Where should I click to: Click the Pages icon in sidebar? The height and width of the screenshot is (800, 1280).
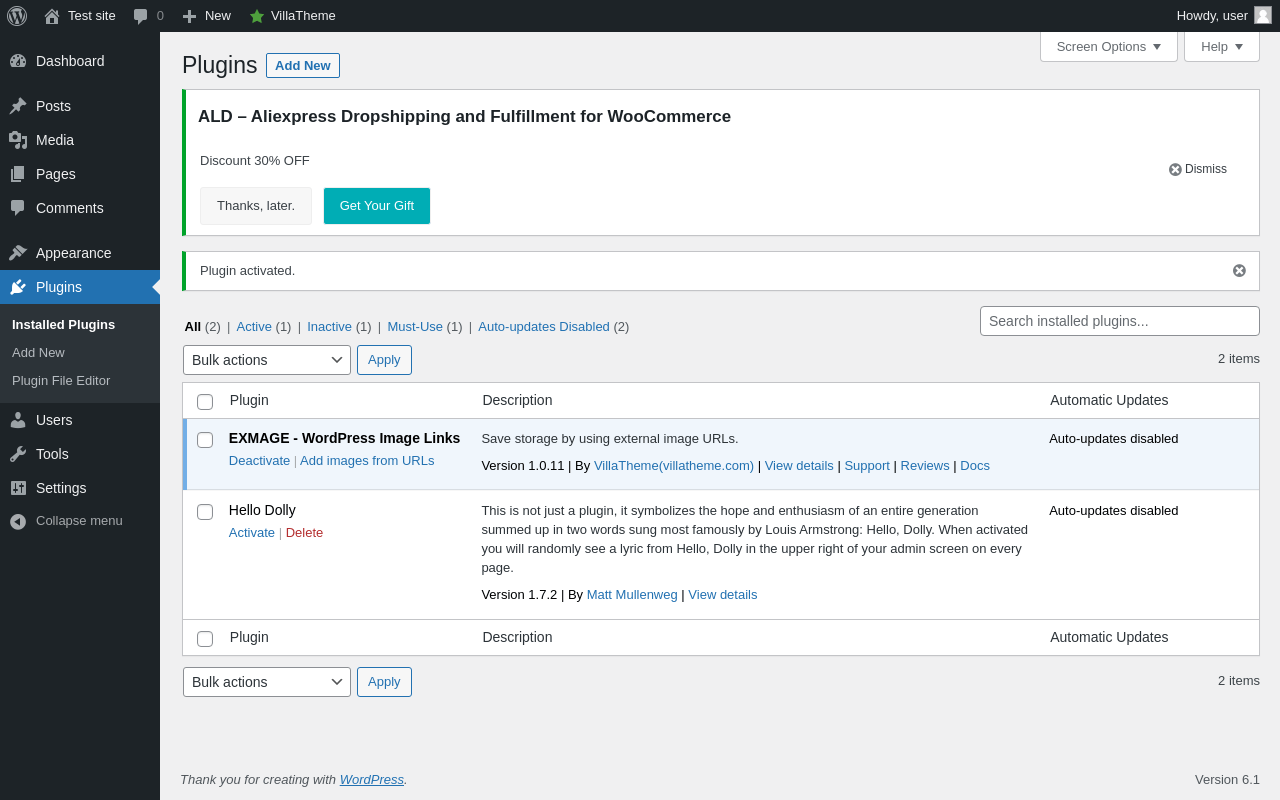(x=18, y=174)
